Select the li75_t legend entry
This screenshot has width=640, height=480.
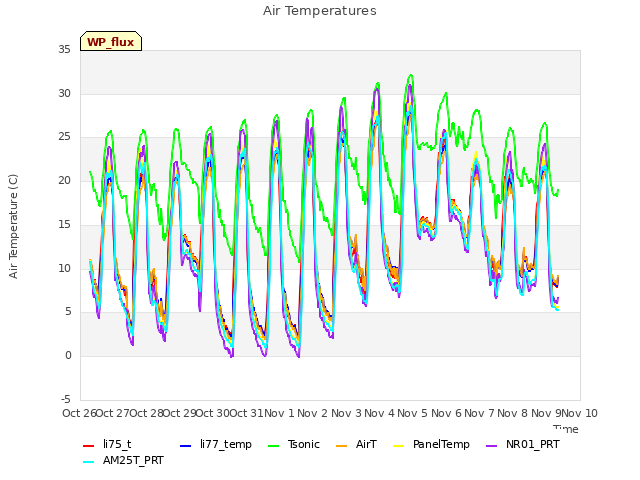click(x=107, y=444)
